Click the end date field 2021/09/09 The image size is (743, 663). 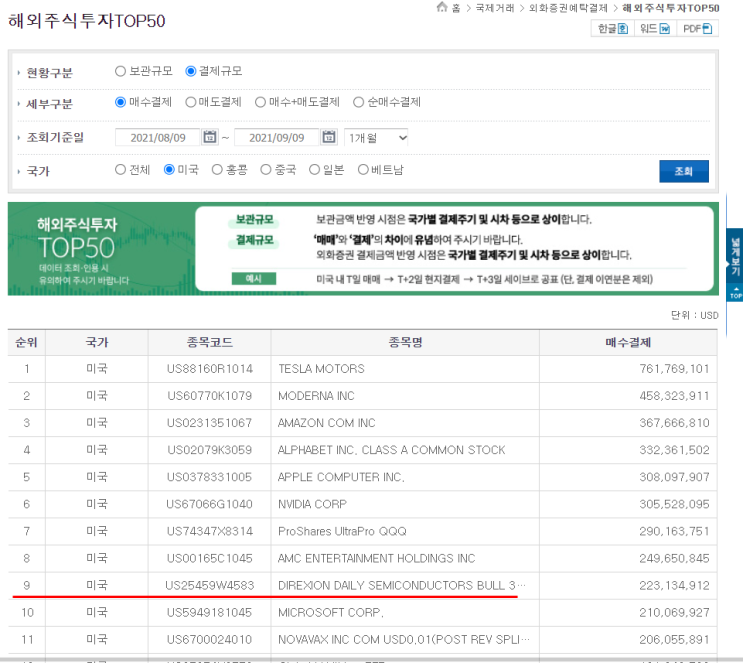[x=277, y=138]
